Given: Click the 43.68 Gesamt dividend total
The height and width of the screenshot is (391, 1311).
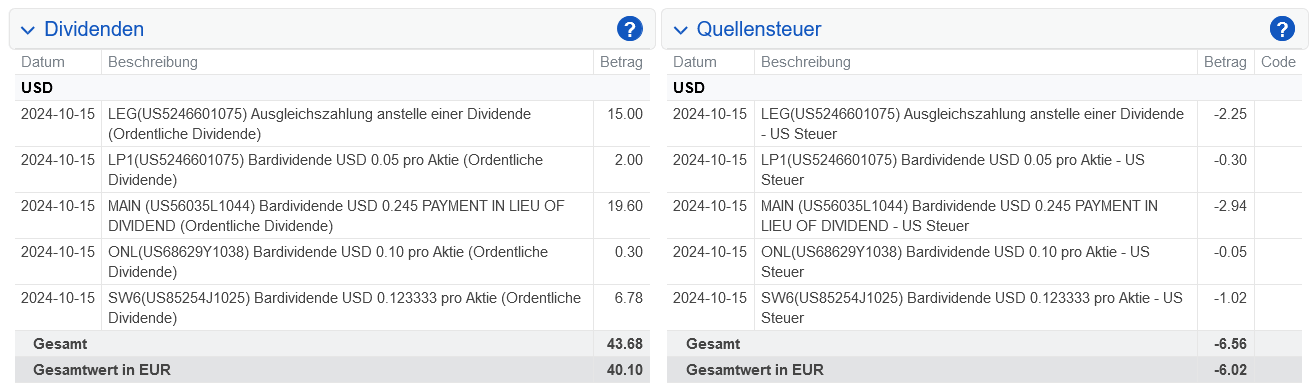Looking at the screenshot, I should pos(624,344).
